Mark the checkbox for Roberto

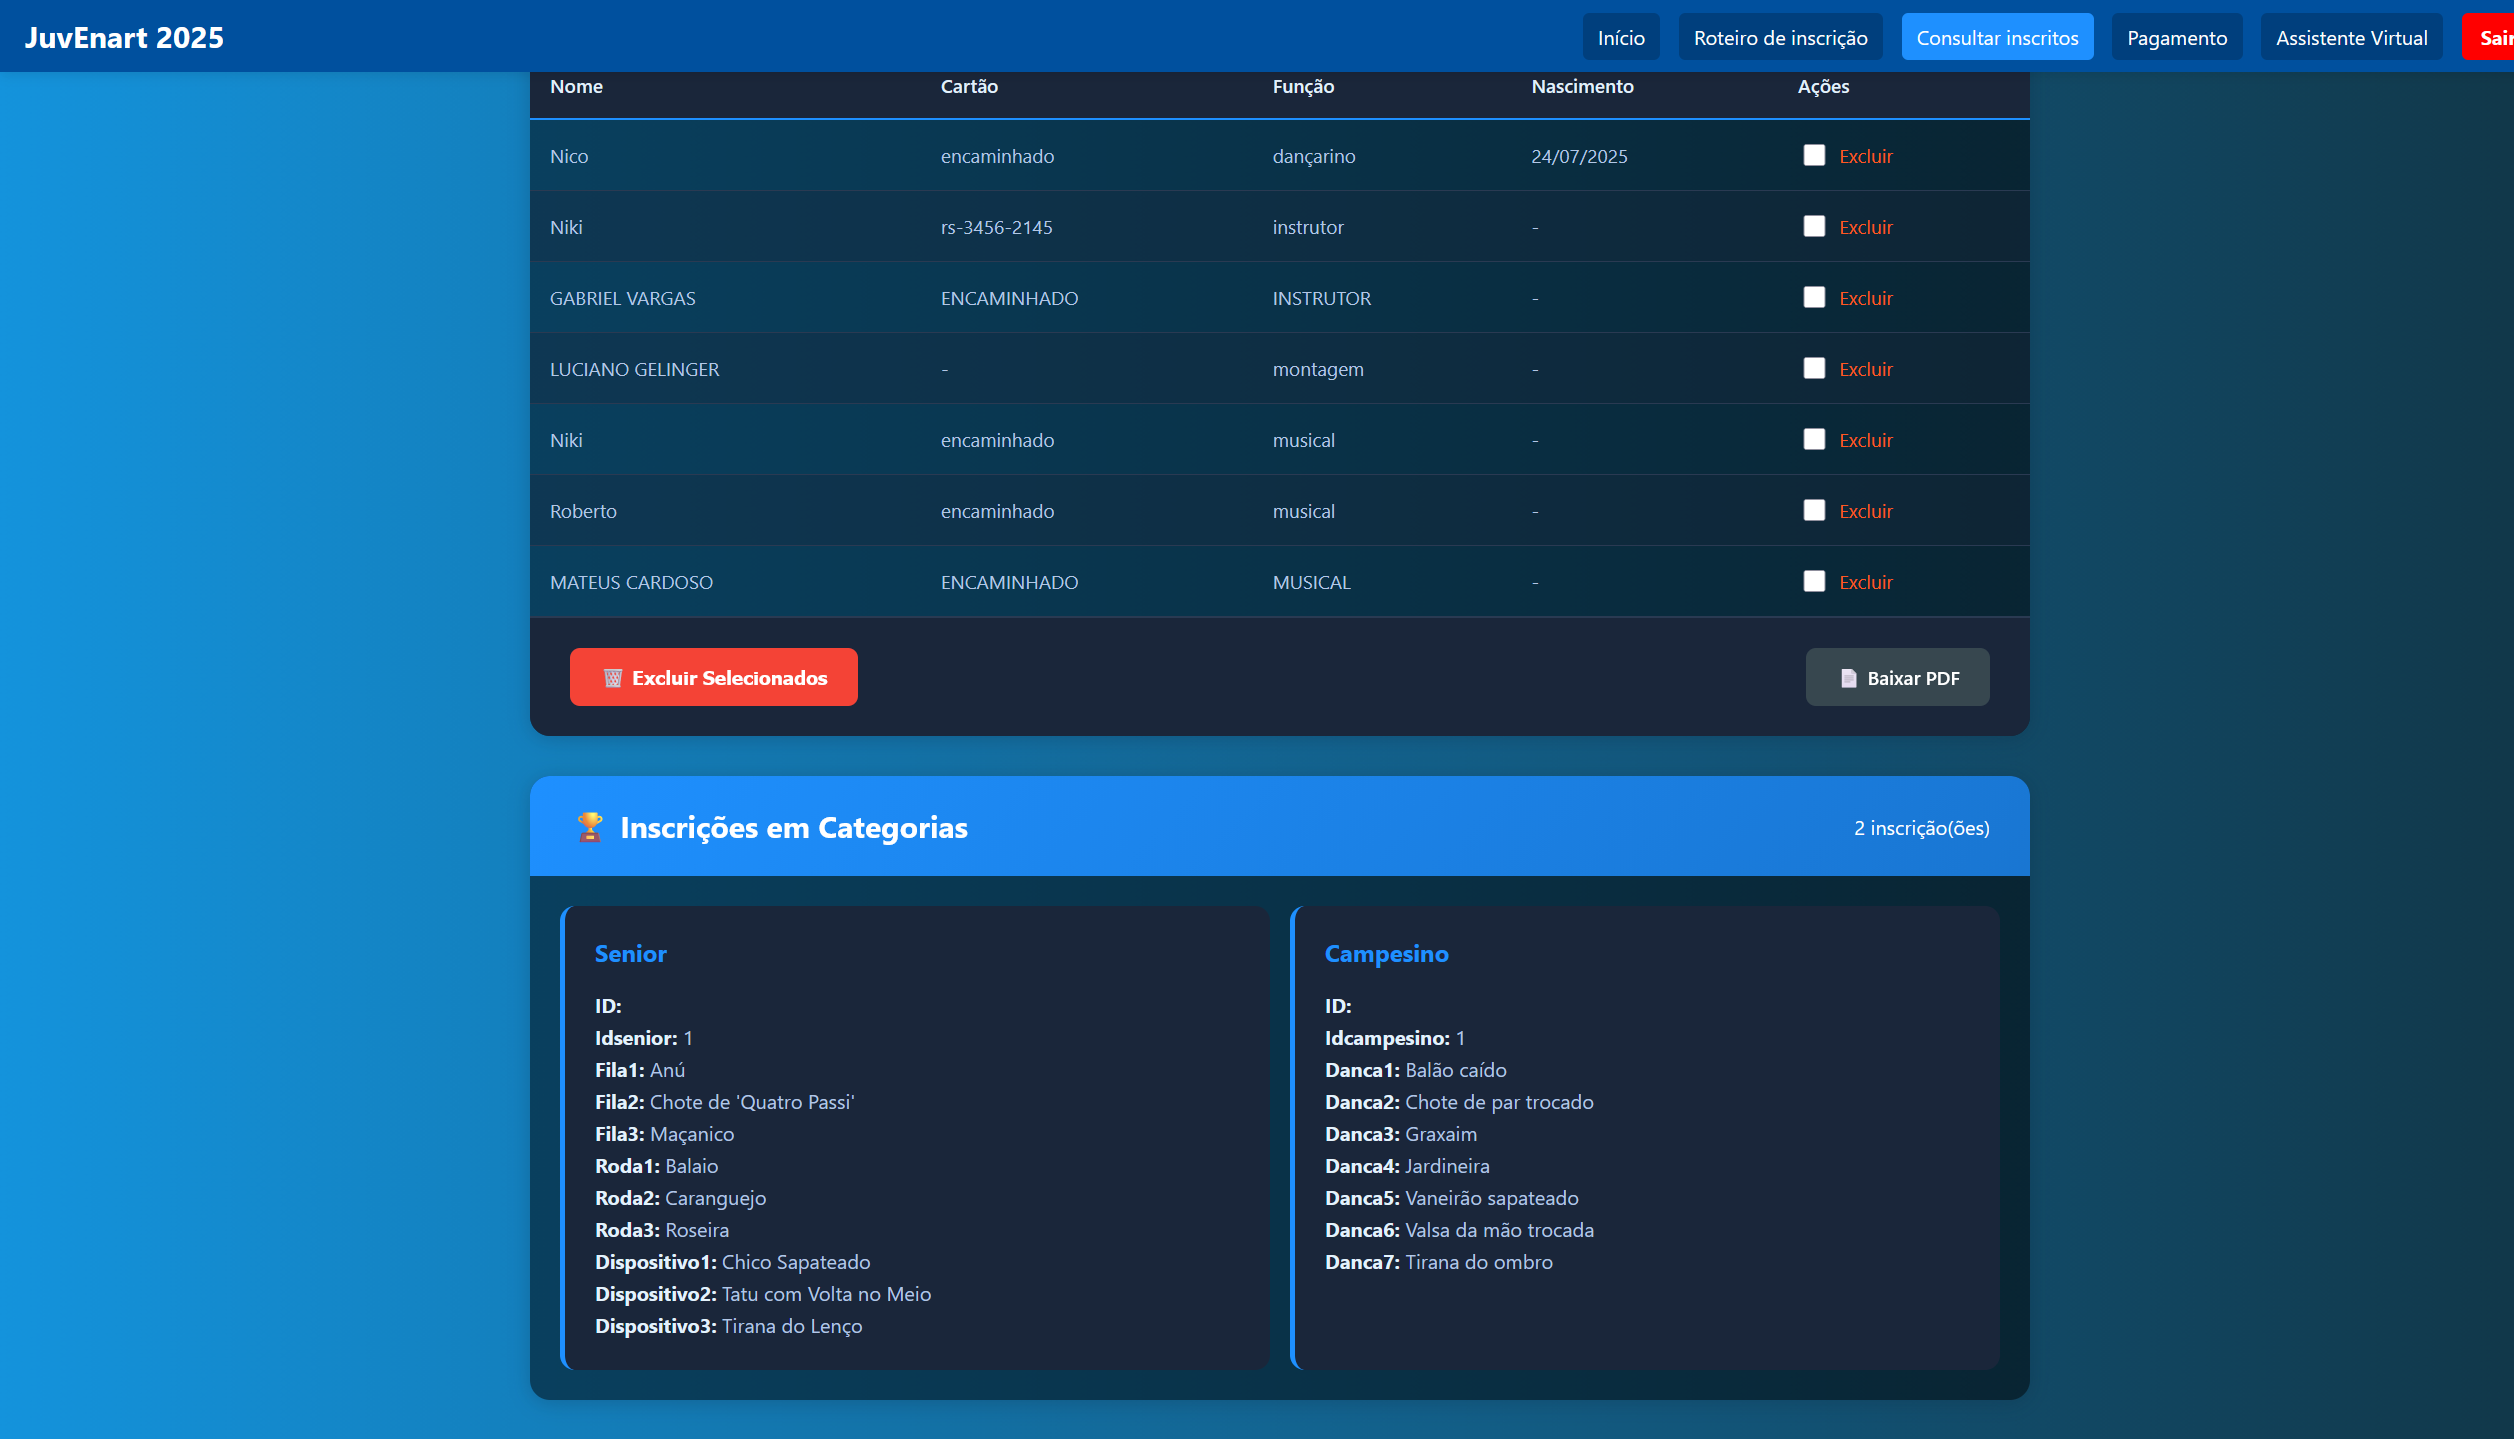point(1814,510)
